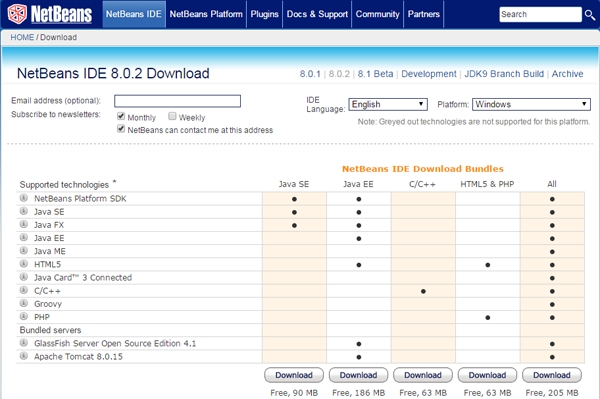Toggle NetBeans can contact me checkbox
The width and height of the screenshot is (600, 399).
[x=121, y=129]
